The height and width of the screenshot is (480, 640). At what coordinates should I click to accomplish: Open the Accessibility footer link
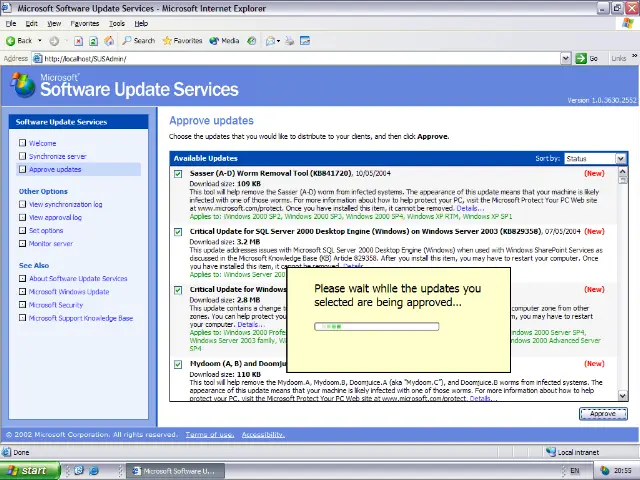coord(263,435)
